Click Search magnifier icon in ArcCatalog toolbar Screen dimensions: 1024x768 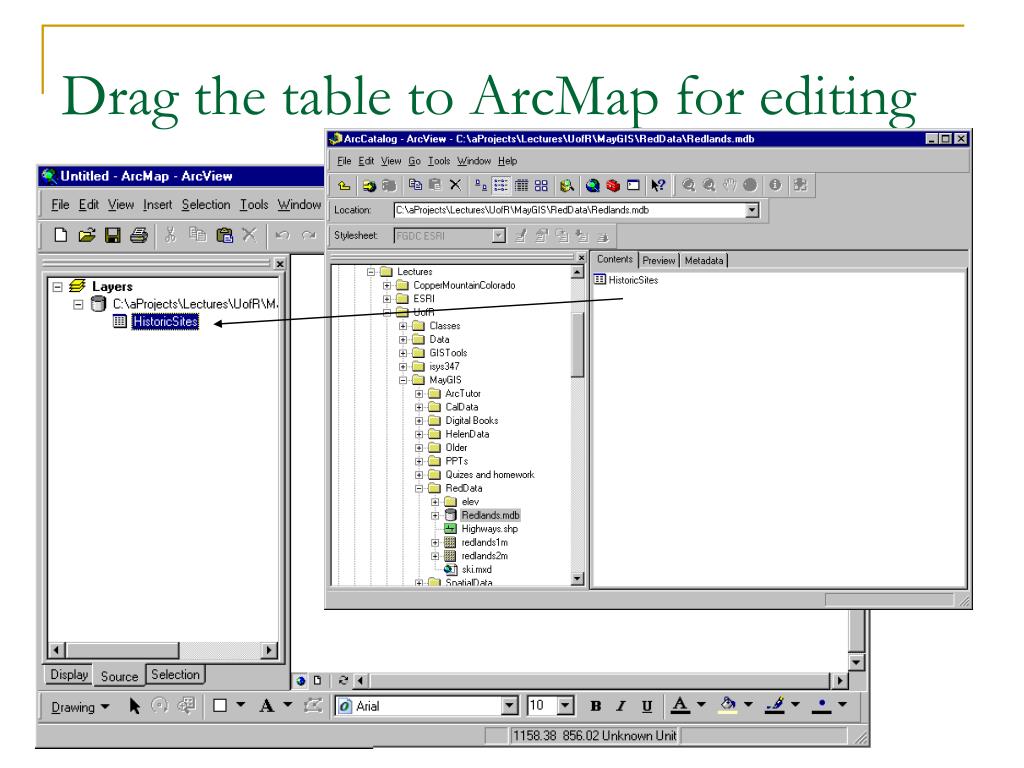[566, 185]
